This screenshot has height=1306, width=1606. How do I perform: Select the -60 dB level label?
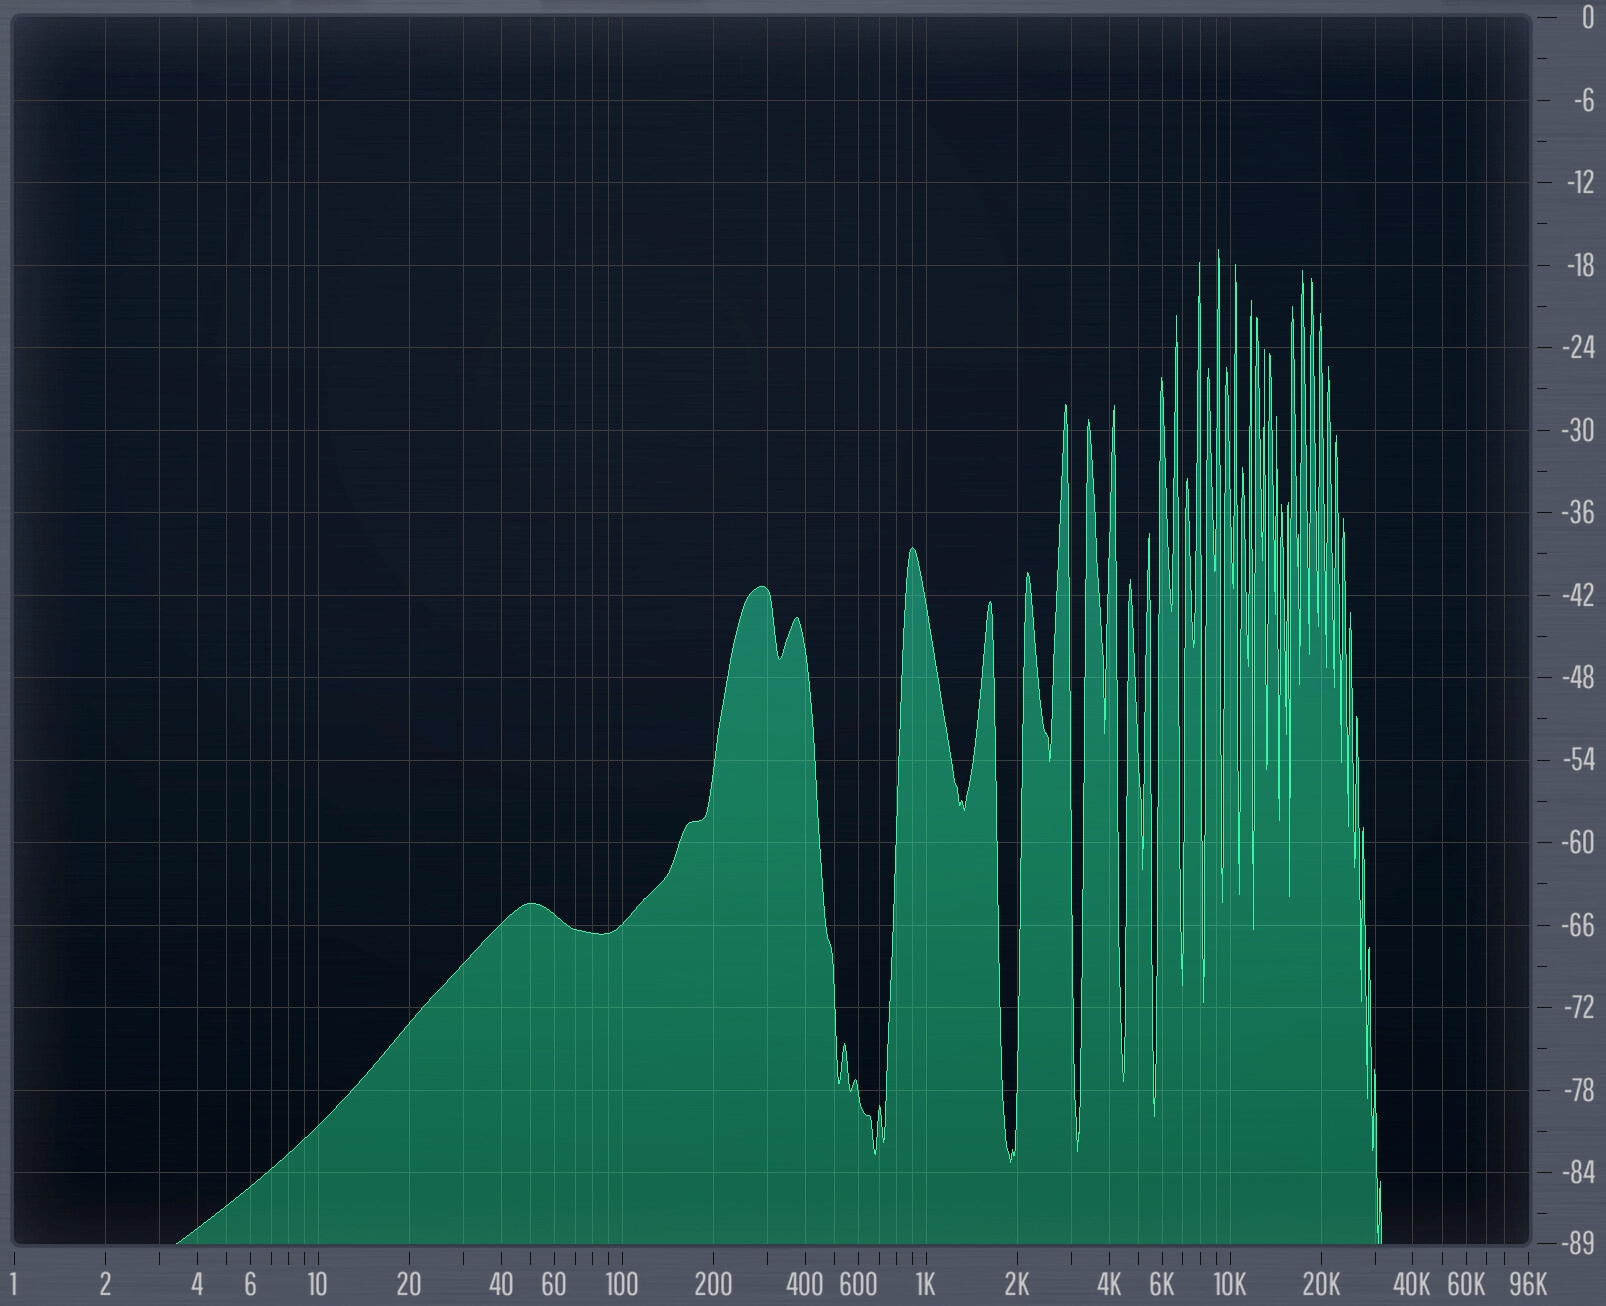[x=1579, y=843]
